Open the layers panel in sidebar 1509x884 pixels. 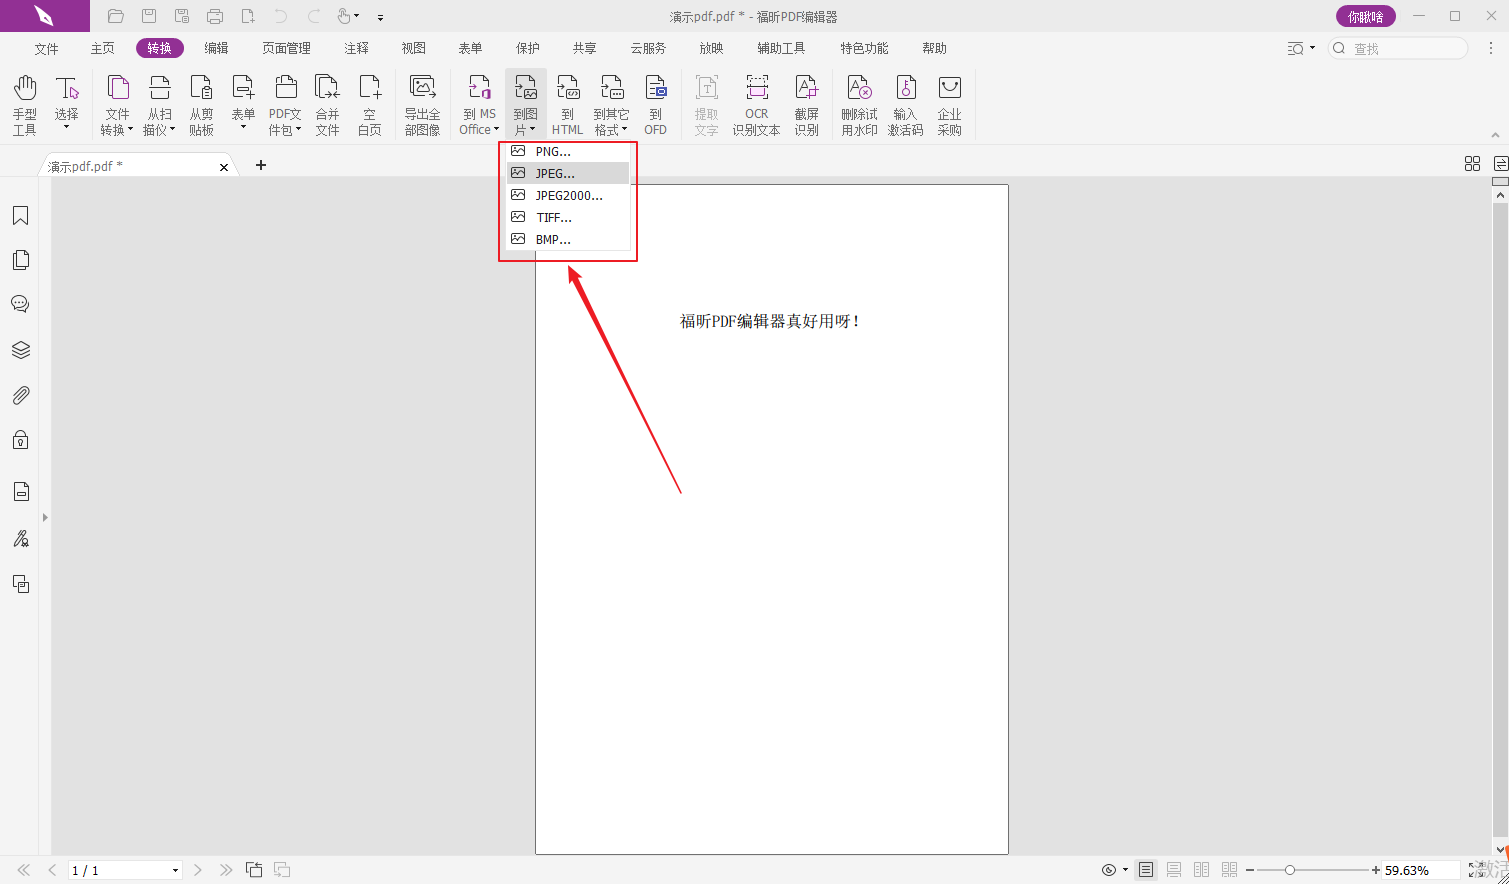pyautogui.click(x=20, y=350)
